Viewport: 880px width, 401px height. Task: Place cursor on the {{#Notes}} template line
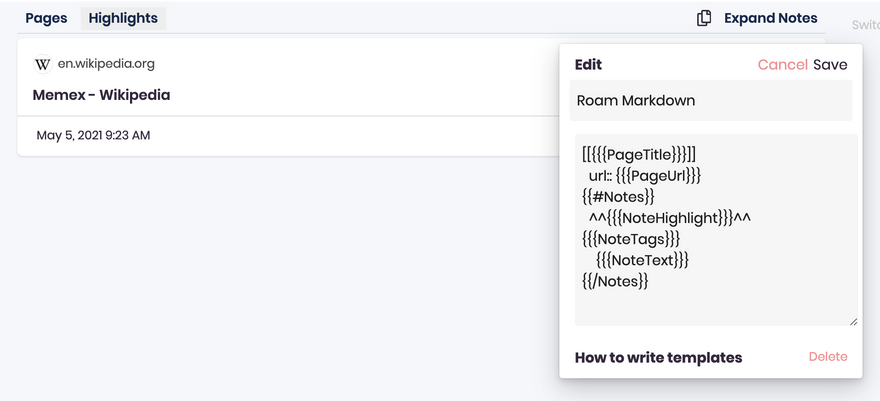618,197
